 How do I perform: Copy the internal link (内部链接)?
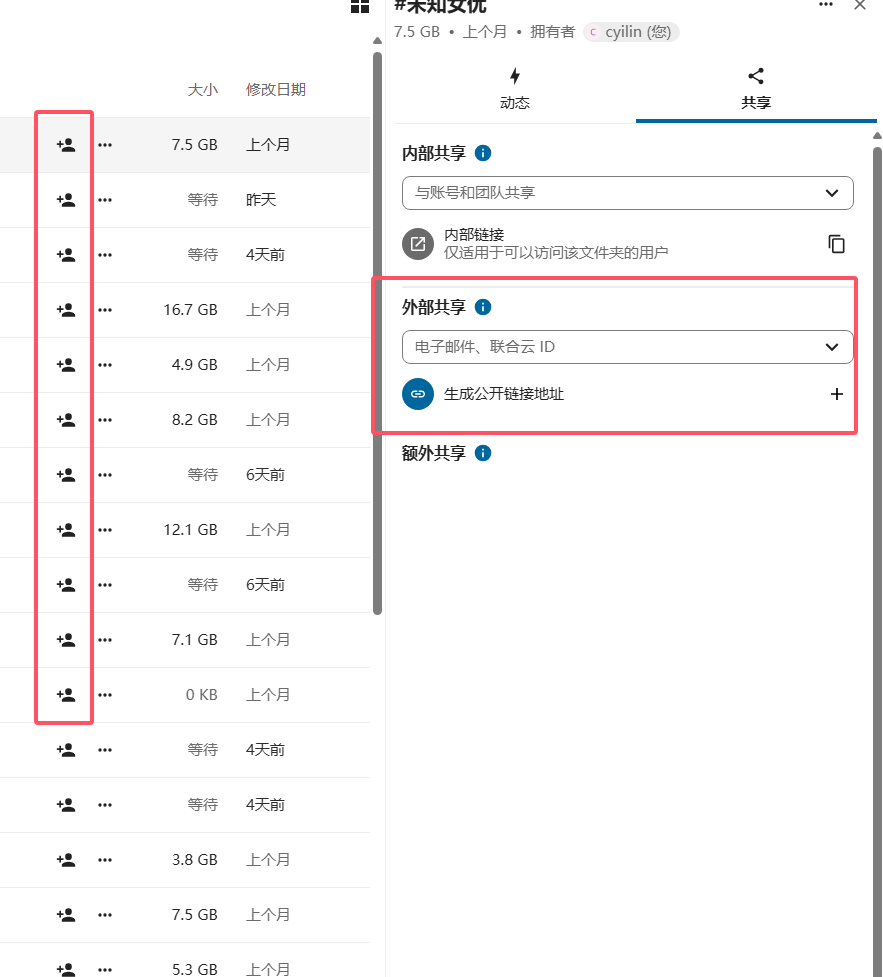tap(837, 244)
